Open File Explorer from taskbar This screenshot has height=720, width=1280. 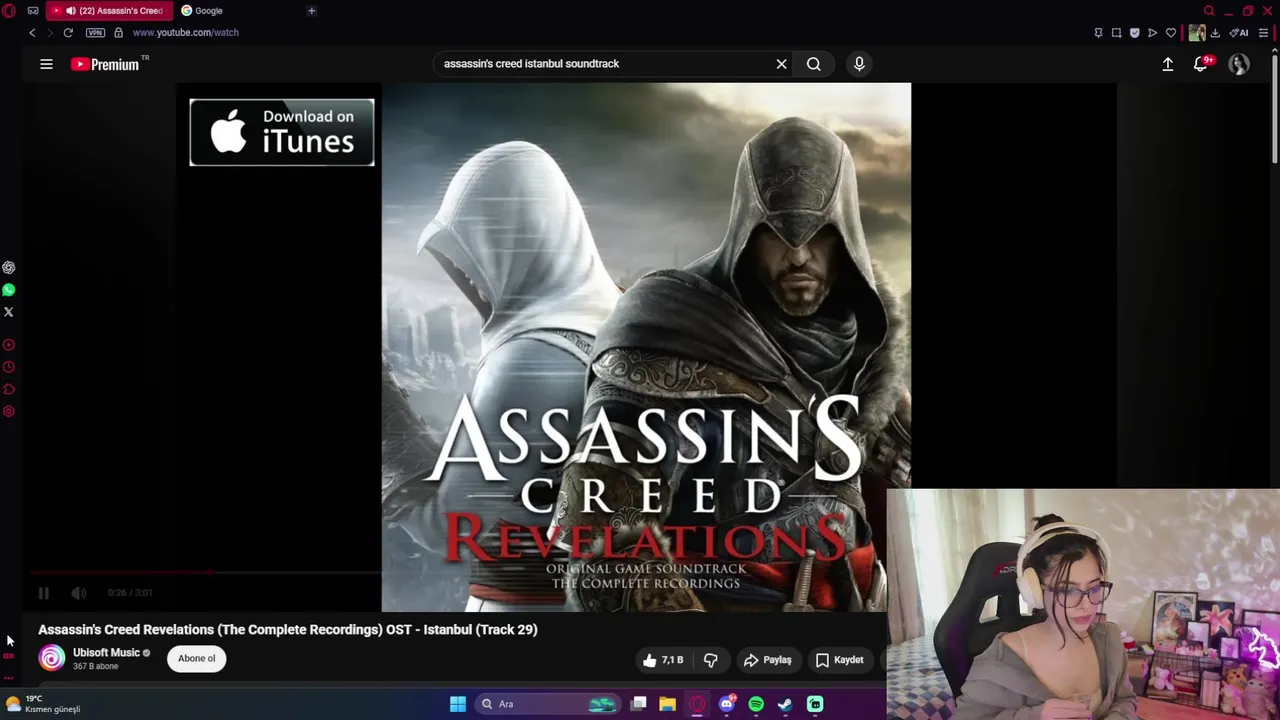coord(668,704)
